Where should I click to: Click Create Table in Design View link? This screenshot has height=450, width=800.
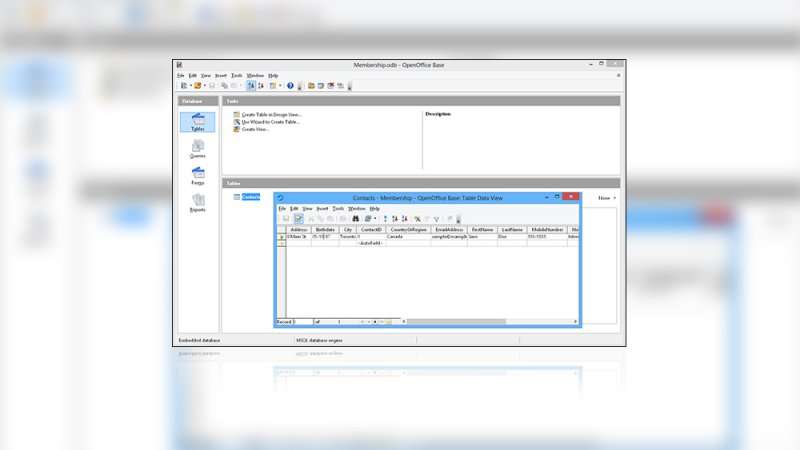pos(271,115)
